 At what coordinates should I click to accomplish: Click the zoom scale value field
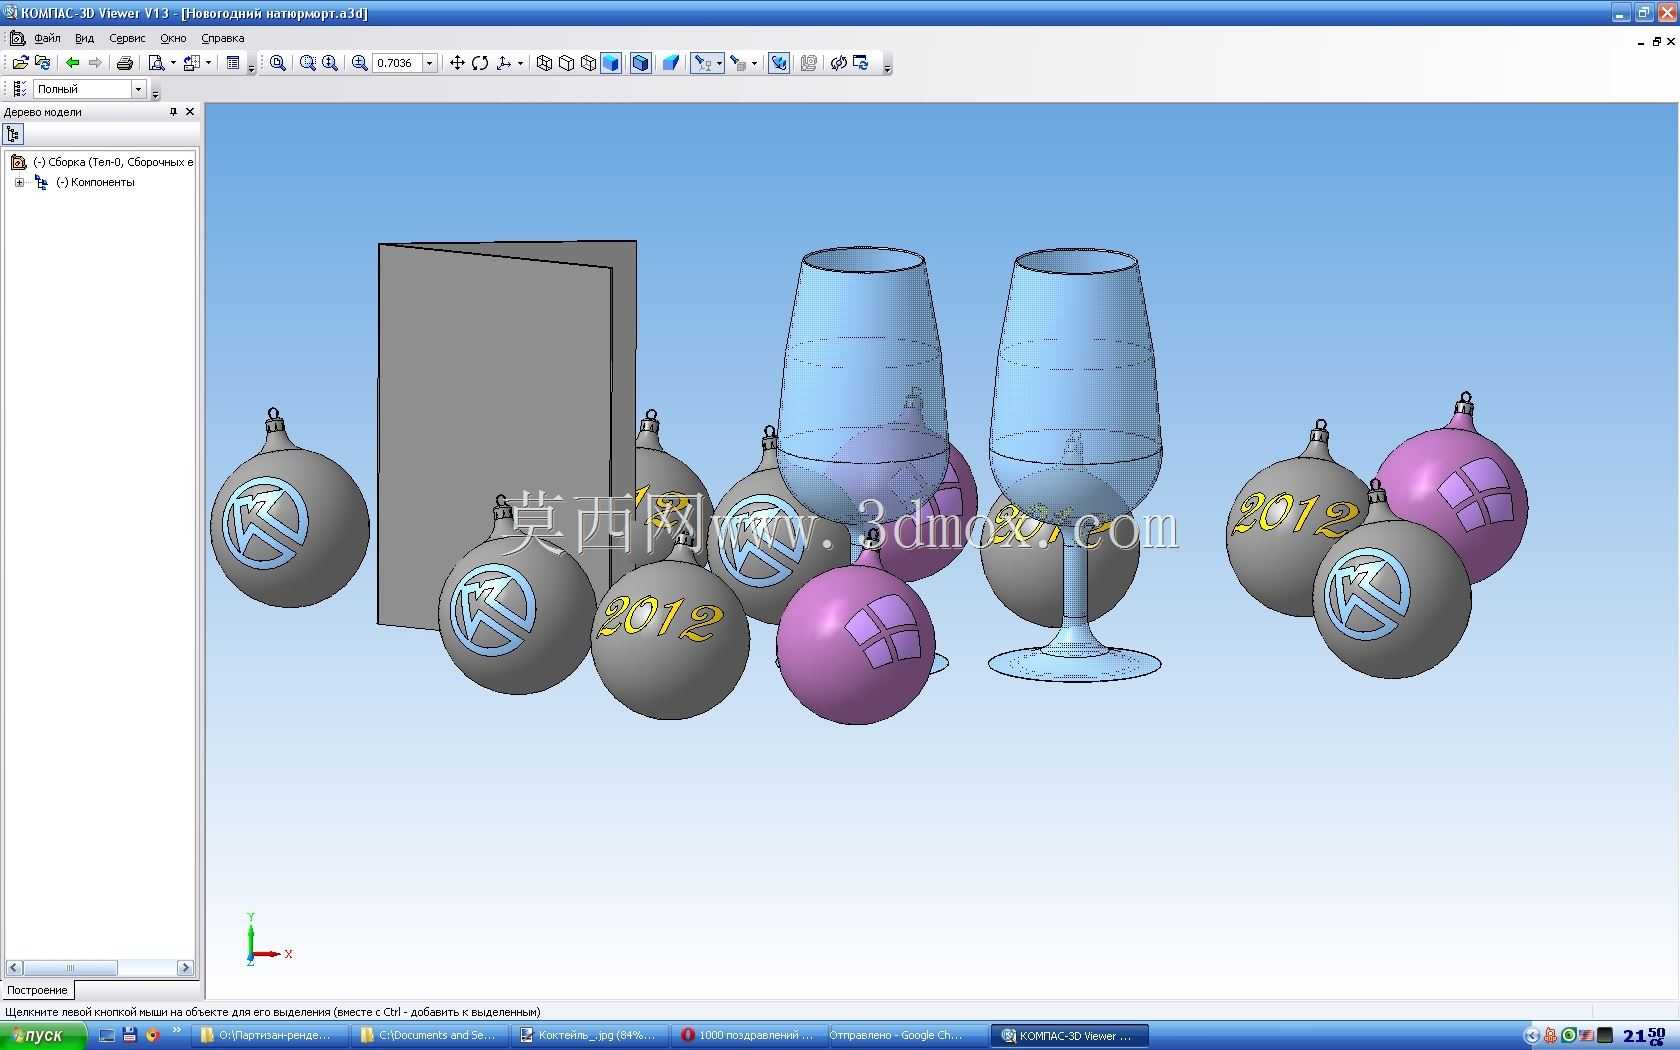coord(397,63)
